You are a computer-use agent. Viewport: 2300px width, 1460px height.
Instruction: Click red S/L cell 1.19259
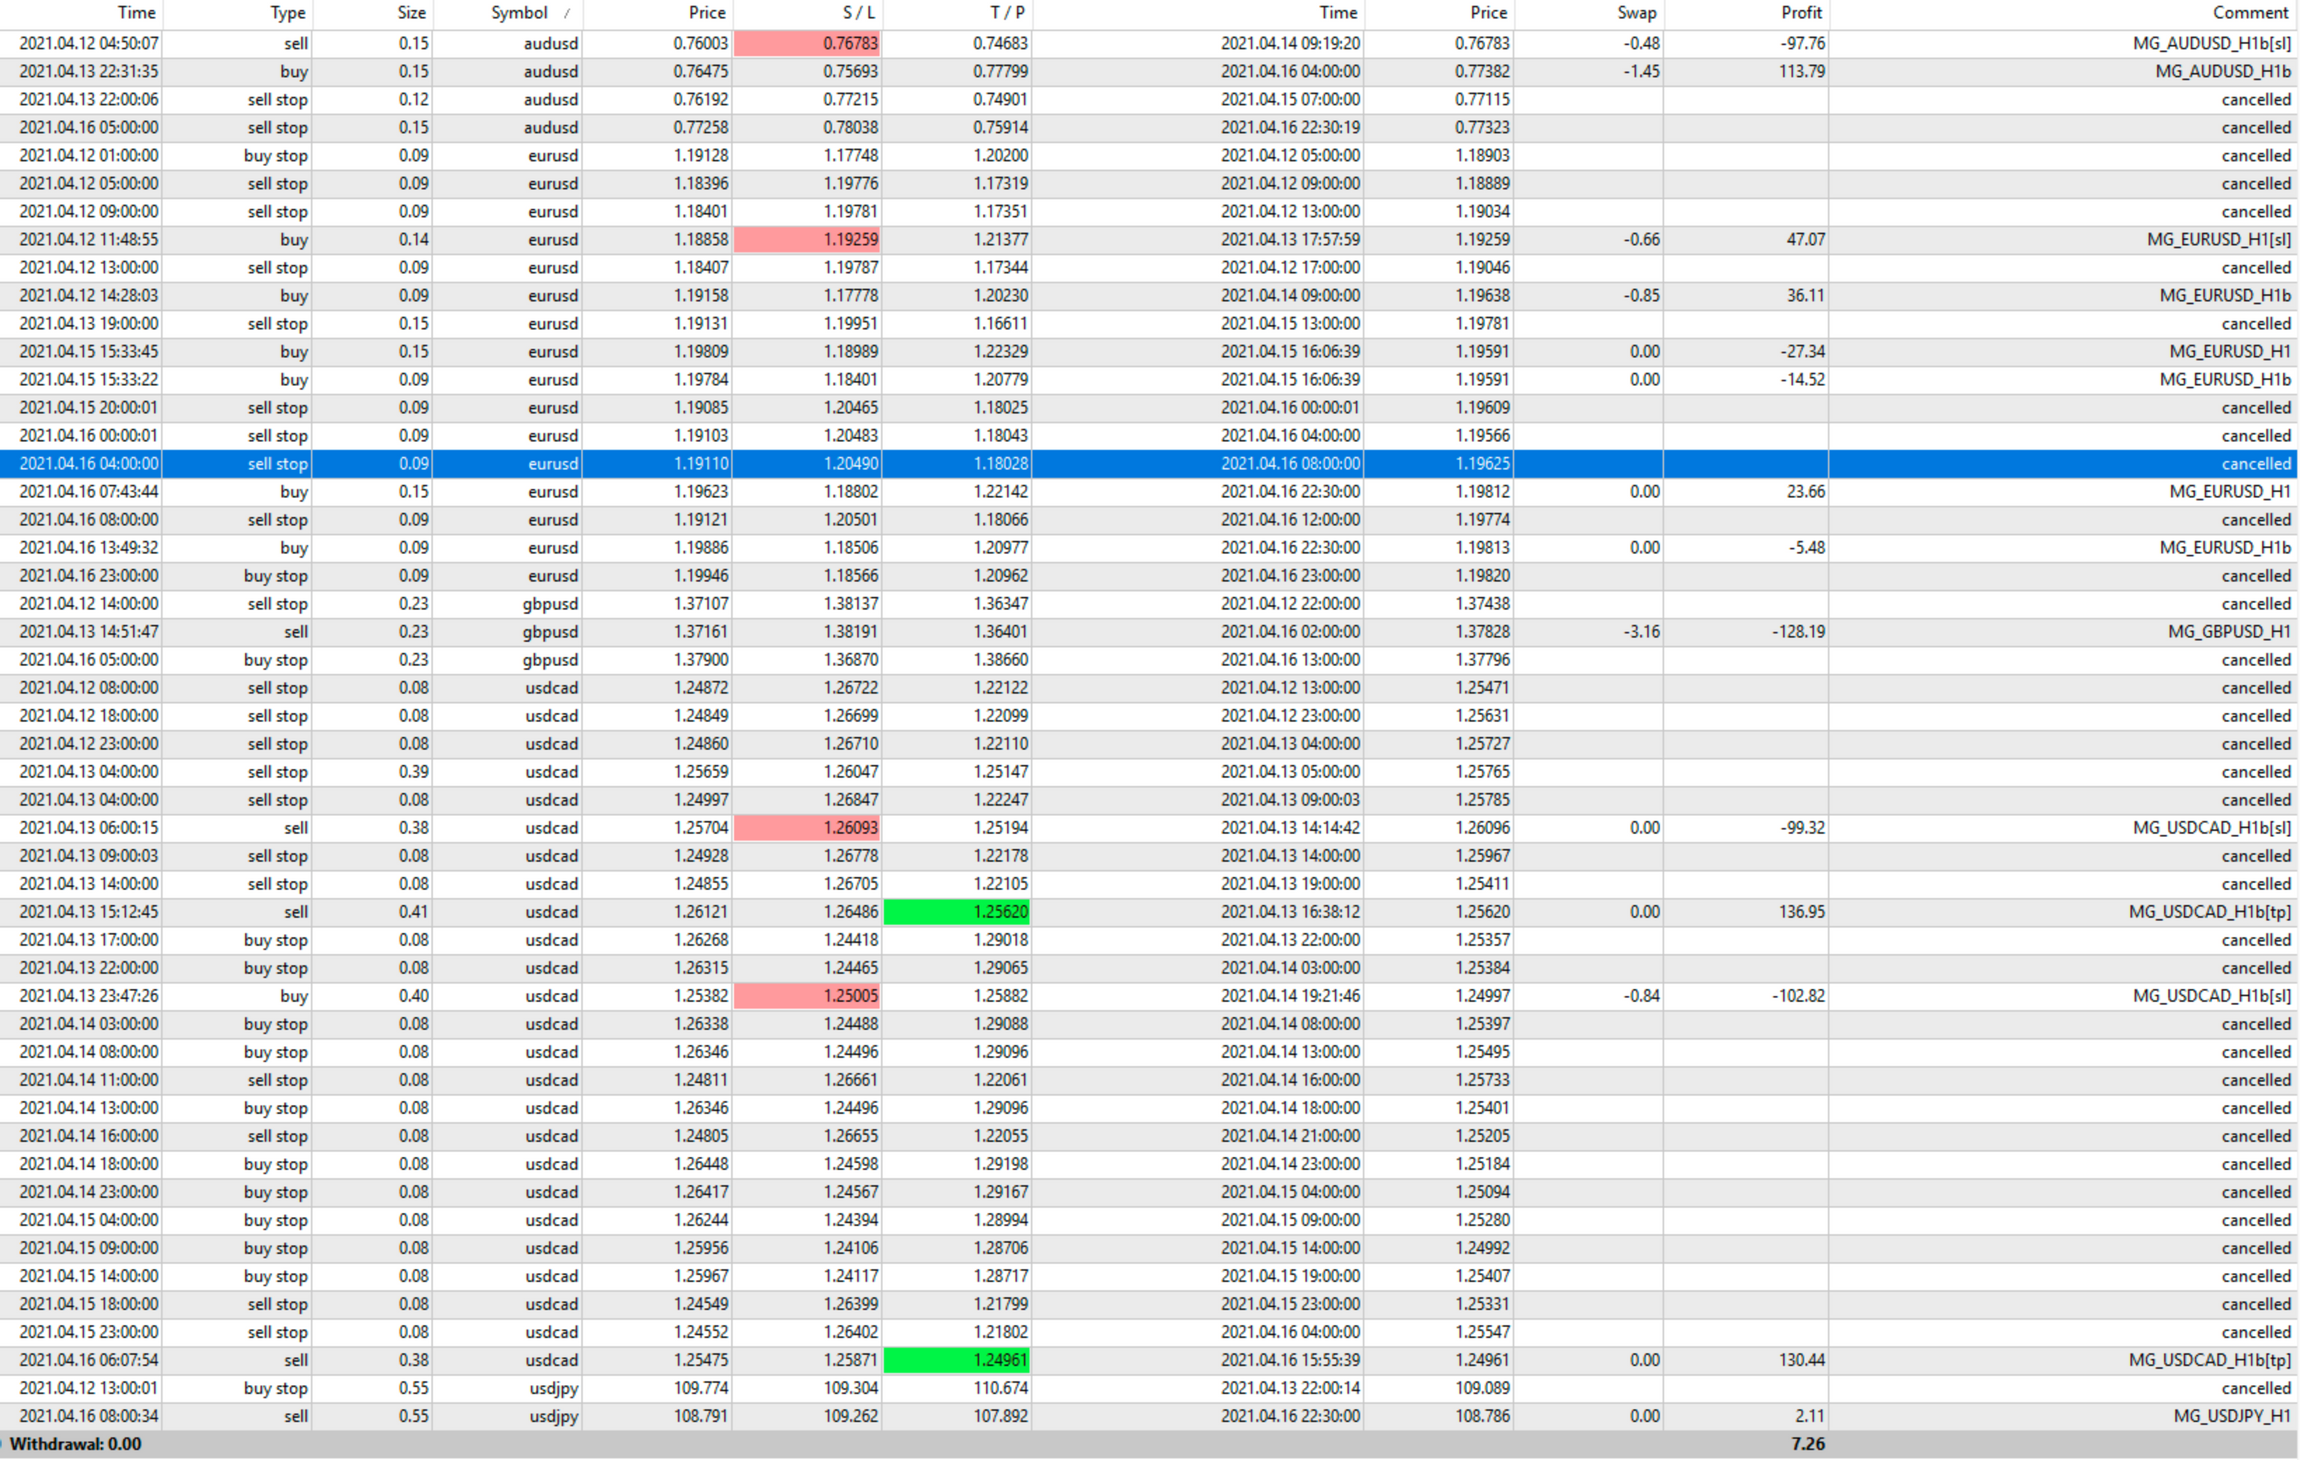click(x=808, y=239)
